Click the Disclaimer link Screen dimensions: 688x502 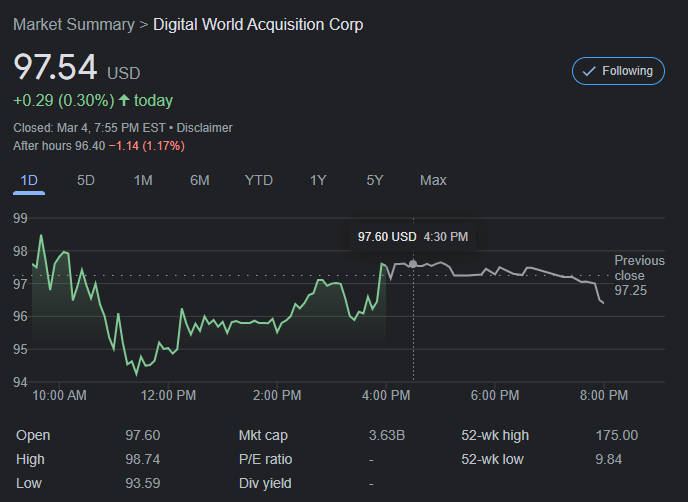(205, 128)
